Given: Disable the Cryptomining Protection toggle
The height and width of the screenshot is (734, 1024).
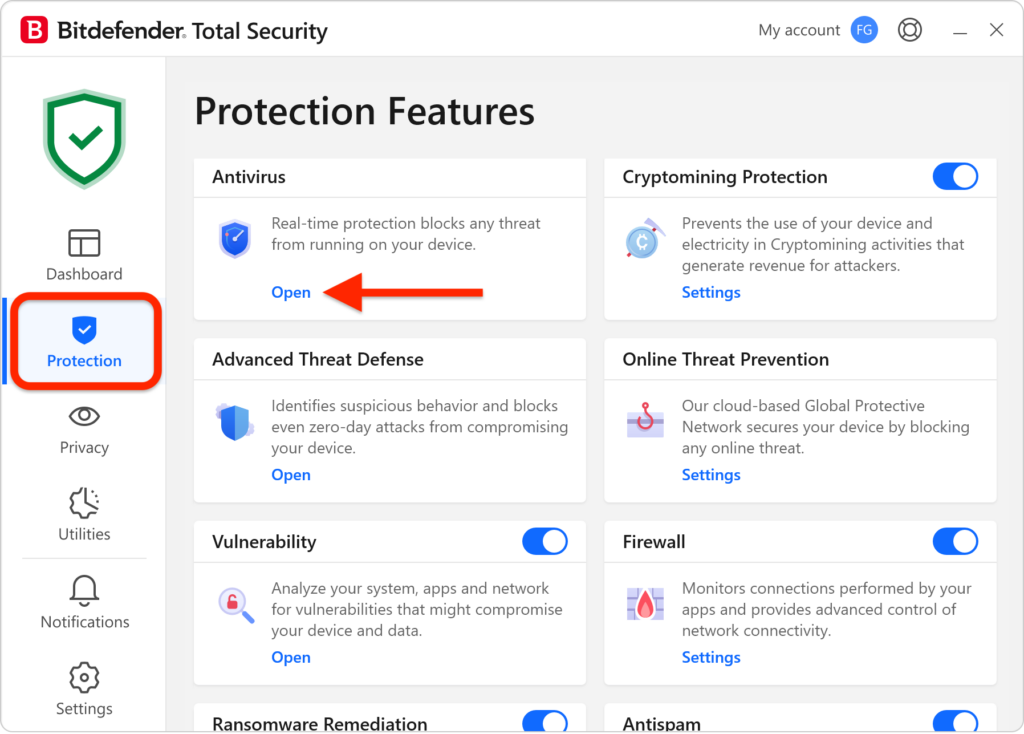Looking at the screenshot, I should click(955, 177).
